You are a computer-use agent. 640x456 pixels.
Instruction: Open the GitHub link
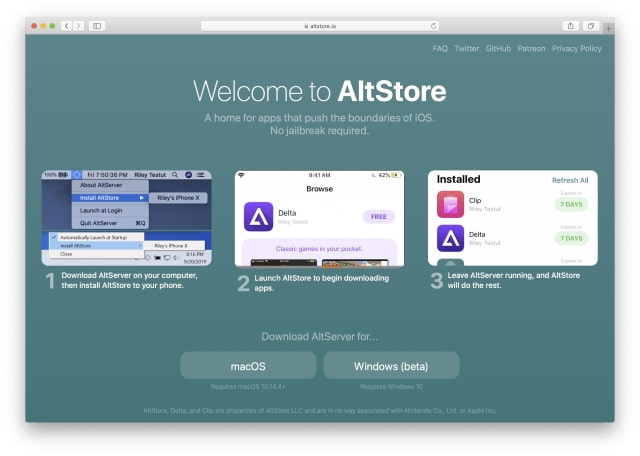pyautogui.click(x=498, y=49)
